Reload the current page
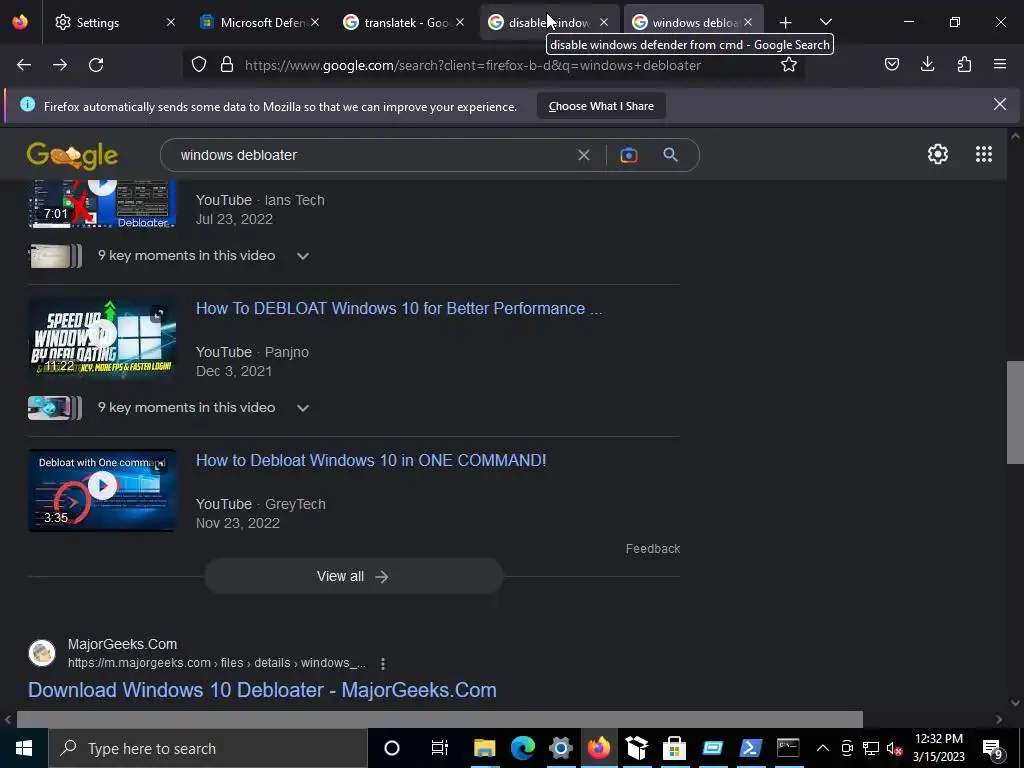Image resolution: width=1024 pixels, height=768 pixels. click(x=96, y=65)
